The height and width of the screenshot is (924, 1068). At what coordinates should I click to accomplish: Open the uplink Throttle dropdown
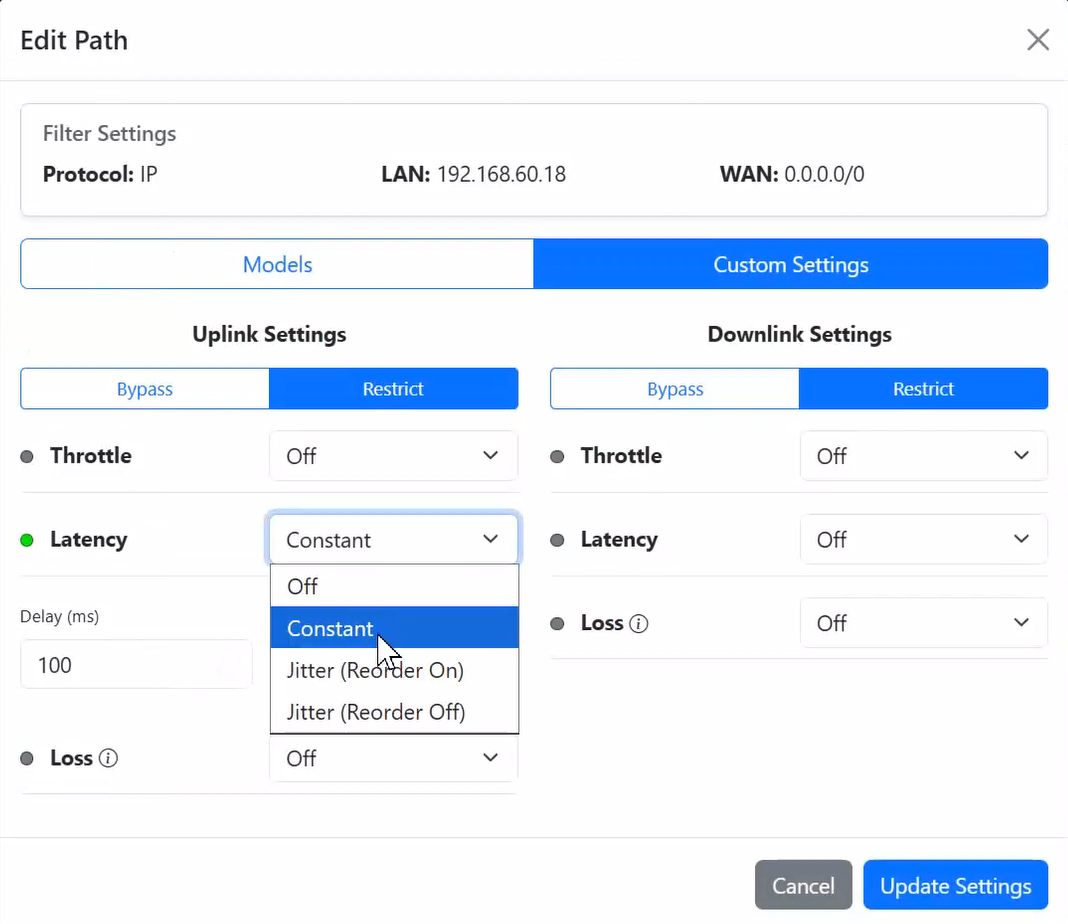point(393,455)
